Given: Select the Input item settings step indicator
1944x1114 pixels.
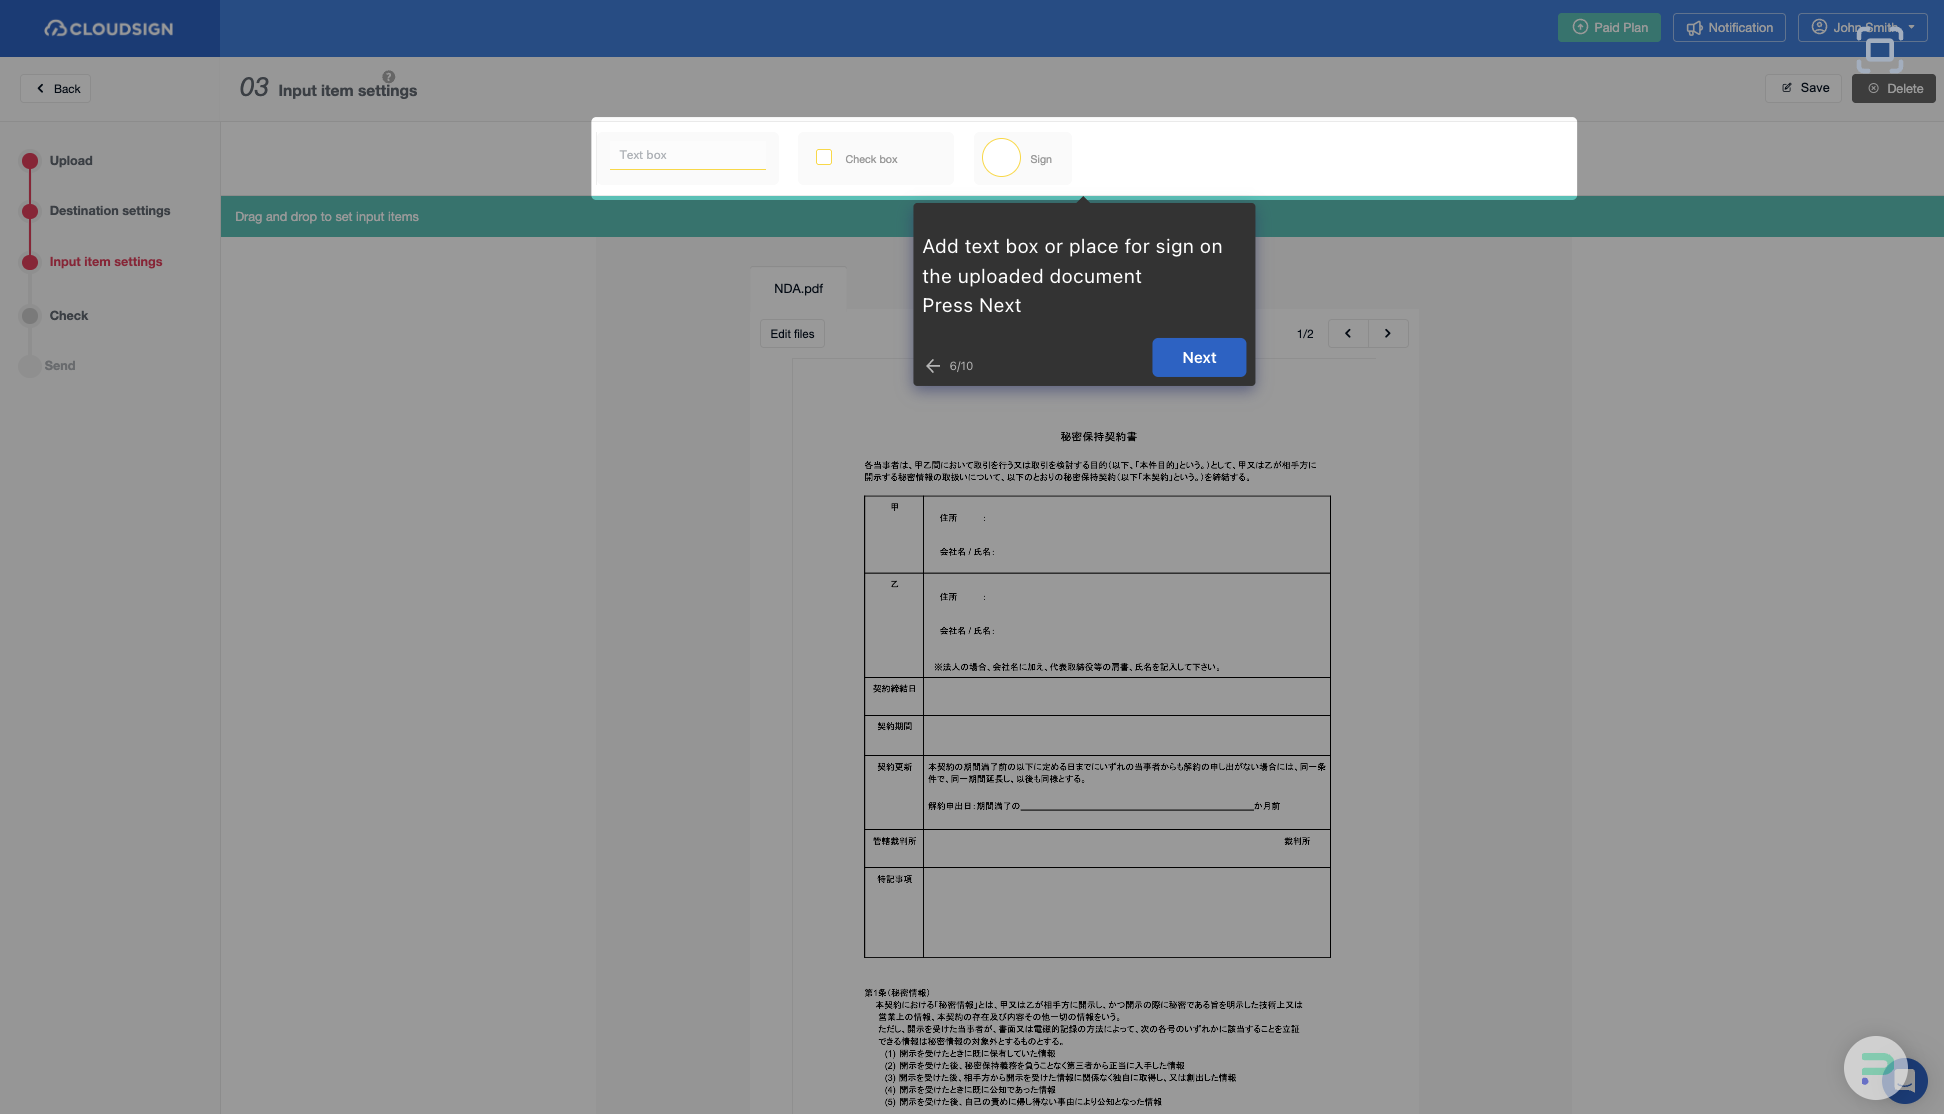Looking at the screenshot, I should [x=30, y=262].
